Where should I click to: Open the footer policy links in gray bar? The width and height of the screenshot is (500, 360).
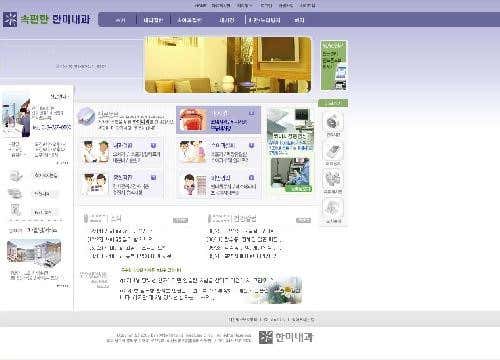272,319
